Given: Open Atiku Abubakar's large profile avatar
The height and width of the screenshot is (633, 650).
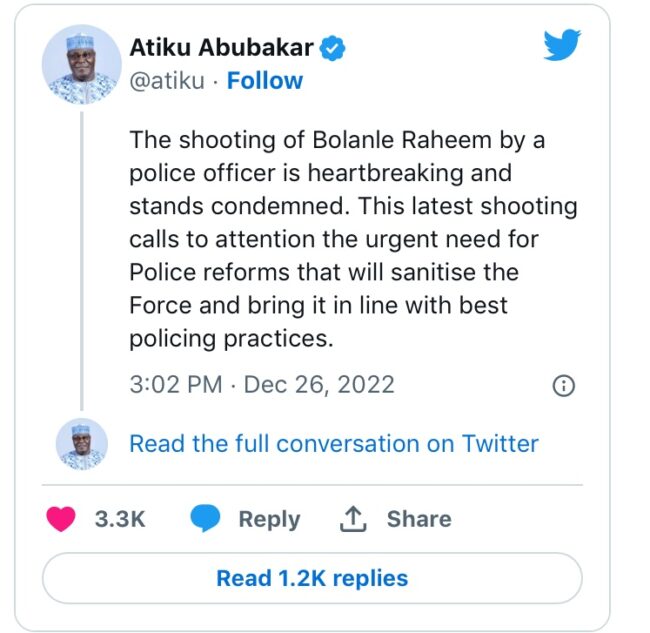Looking at the screenshot, I should pos(81,65).
